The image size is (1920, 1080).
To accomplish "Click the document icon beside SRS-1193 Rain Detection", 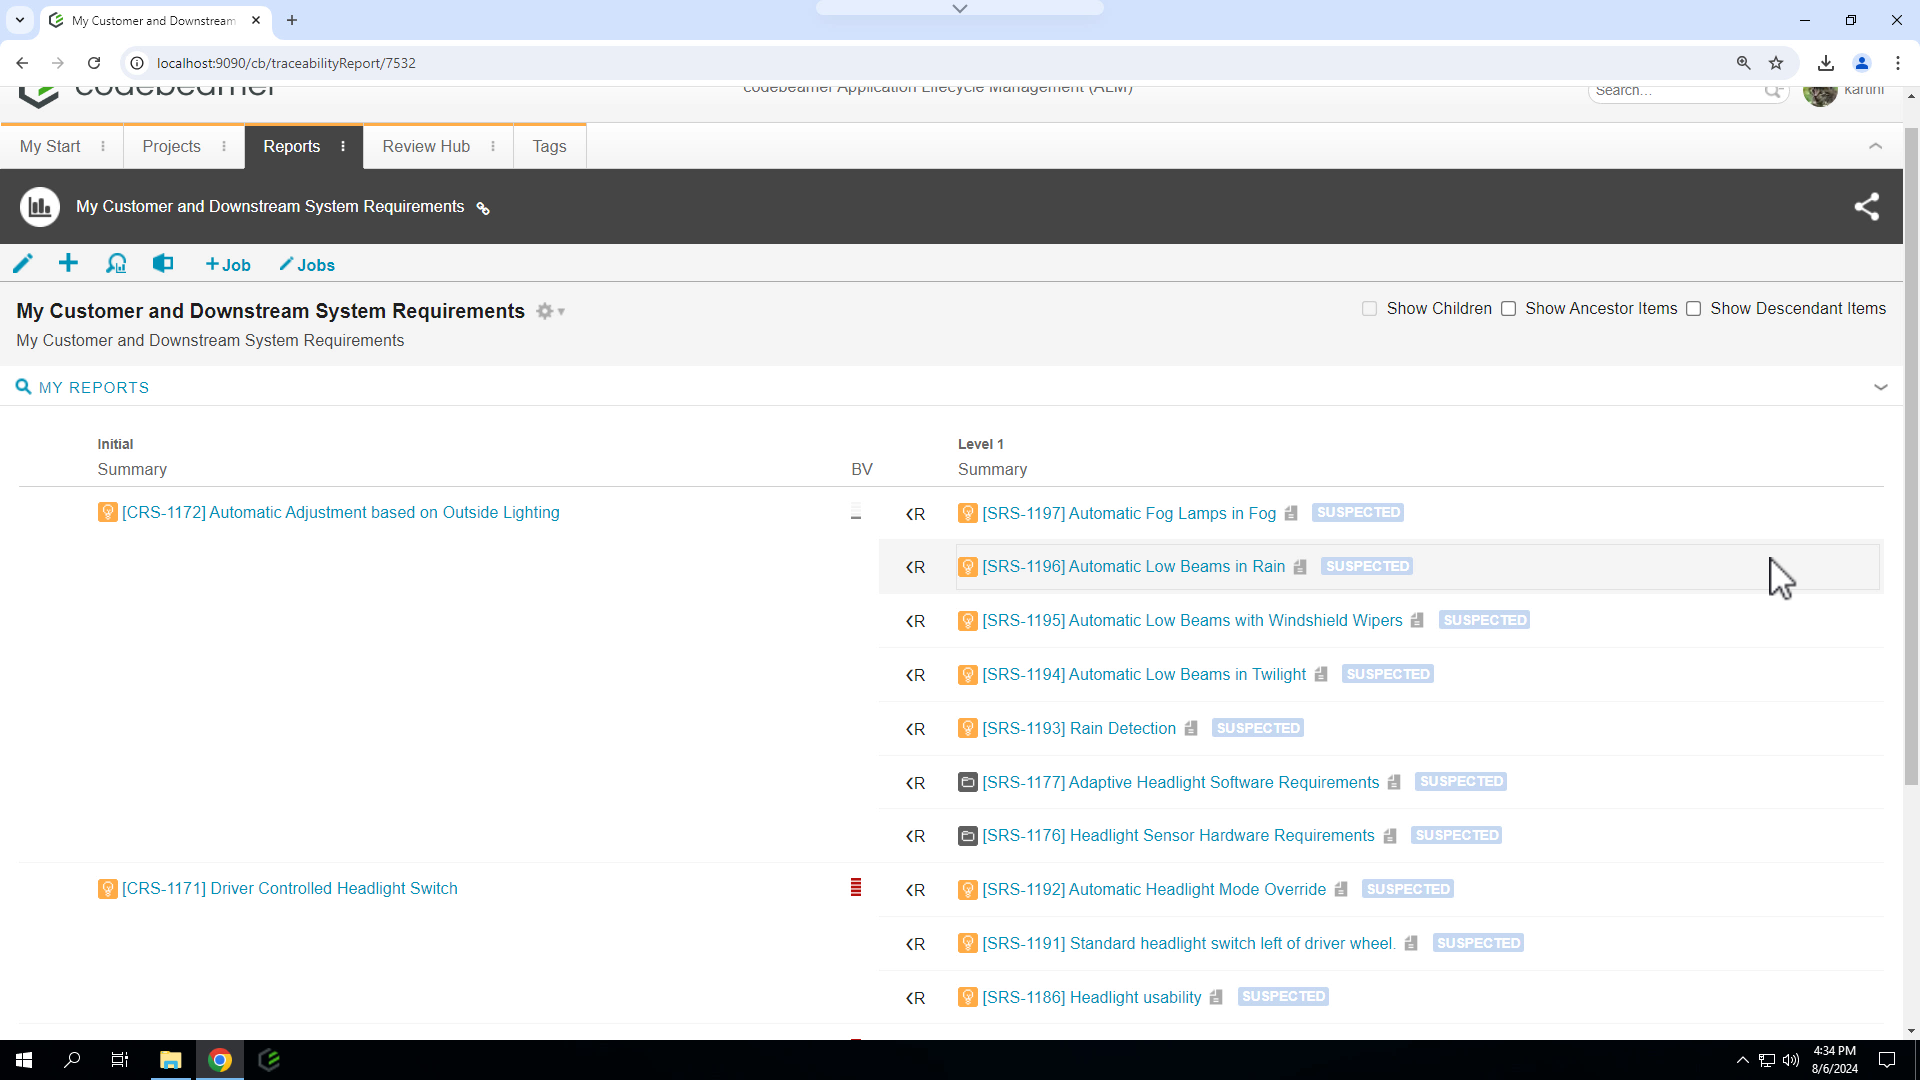I will pyautogui.click(x=1191, y=728).
